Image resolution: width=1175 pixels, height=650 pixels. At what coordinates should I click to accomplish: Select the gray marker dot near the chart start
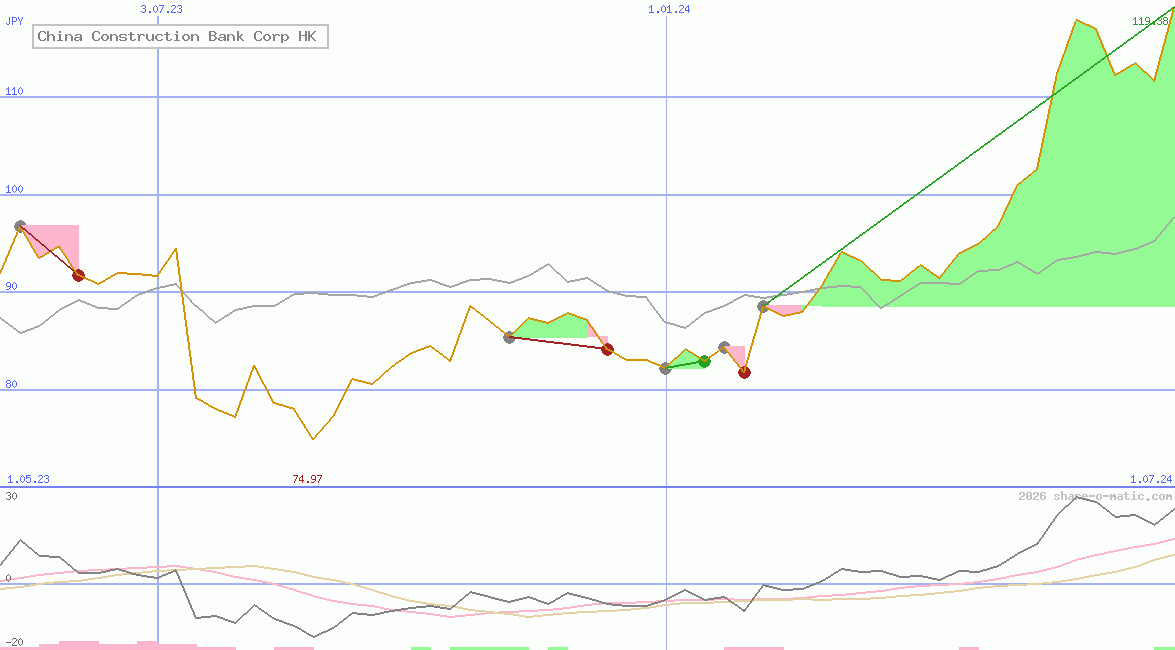pos(18,226)
